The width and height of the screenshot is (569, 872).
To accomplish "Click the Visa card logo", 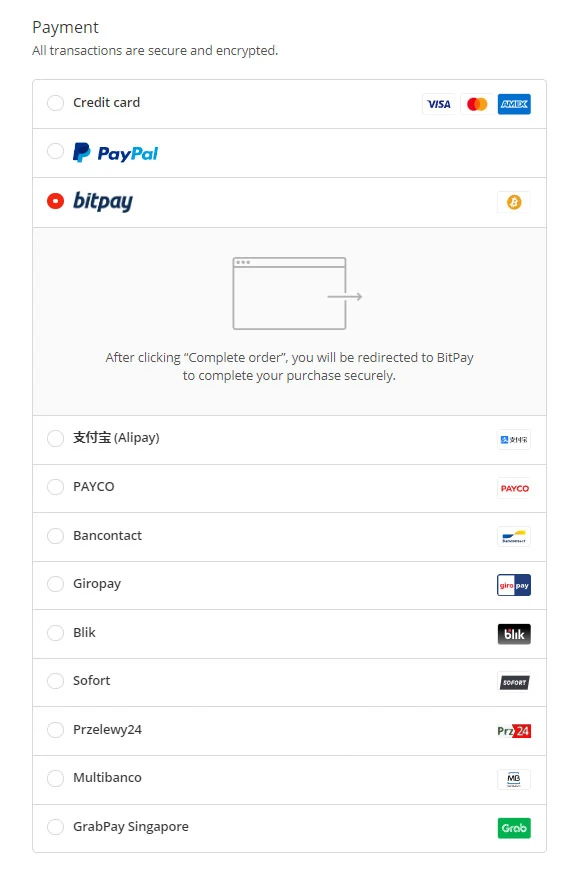I will tap(439, 104).
